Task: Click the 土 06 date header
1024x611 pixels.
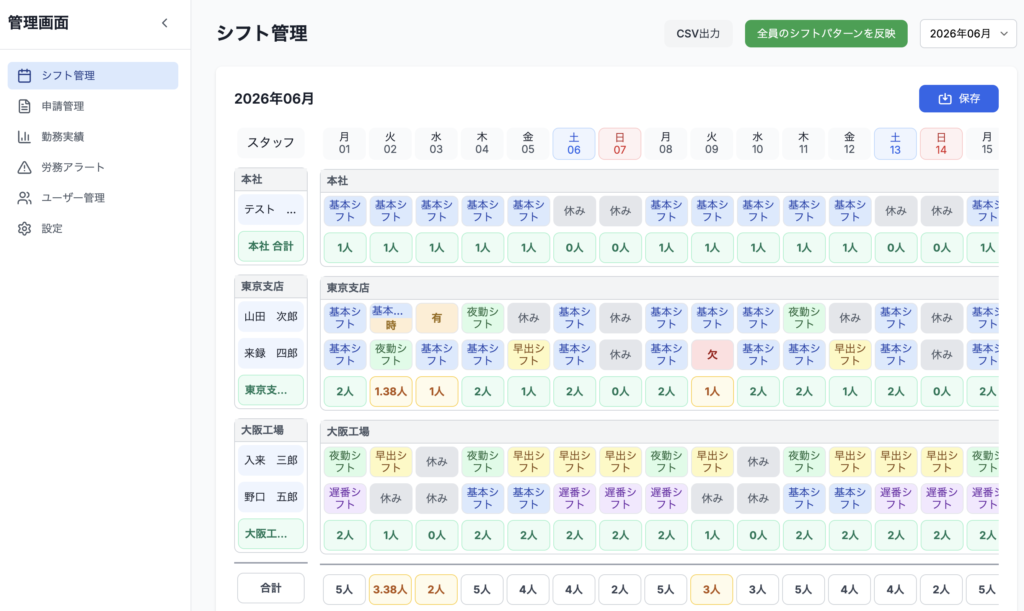Action: click(x=573, y=144)
